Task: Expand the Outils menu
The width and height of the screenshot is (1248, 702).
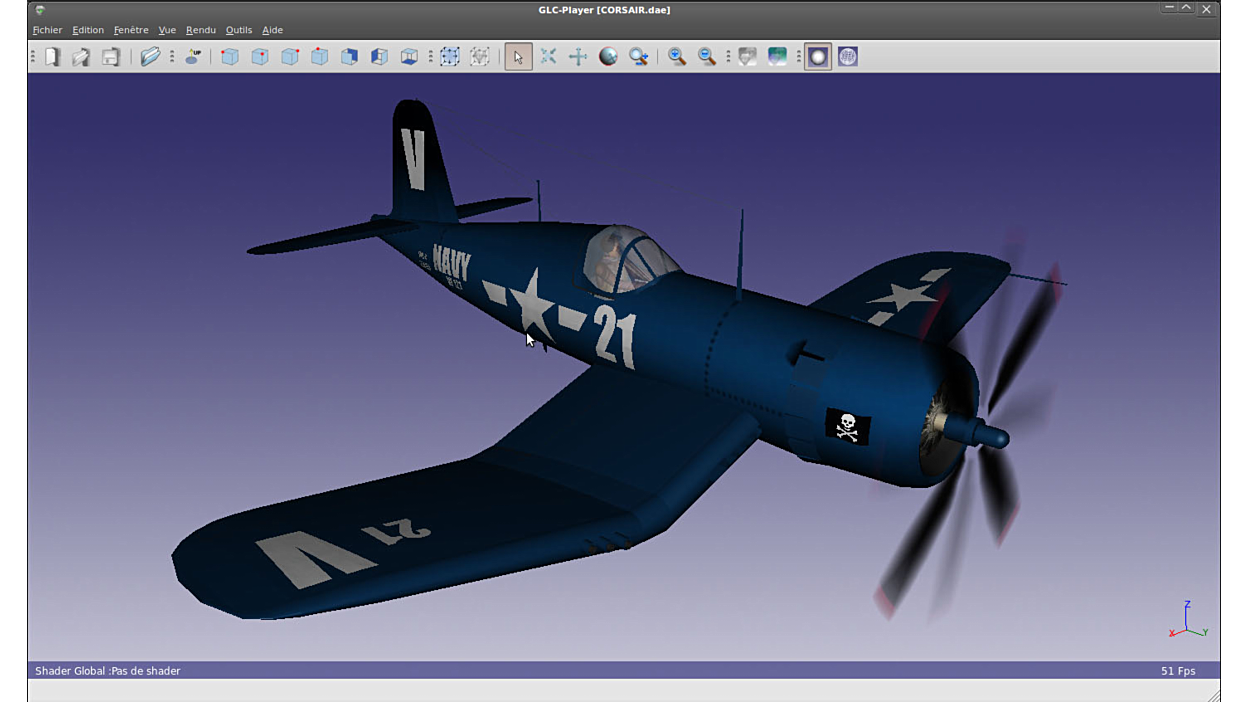Action: click(238, 30)
